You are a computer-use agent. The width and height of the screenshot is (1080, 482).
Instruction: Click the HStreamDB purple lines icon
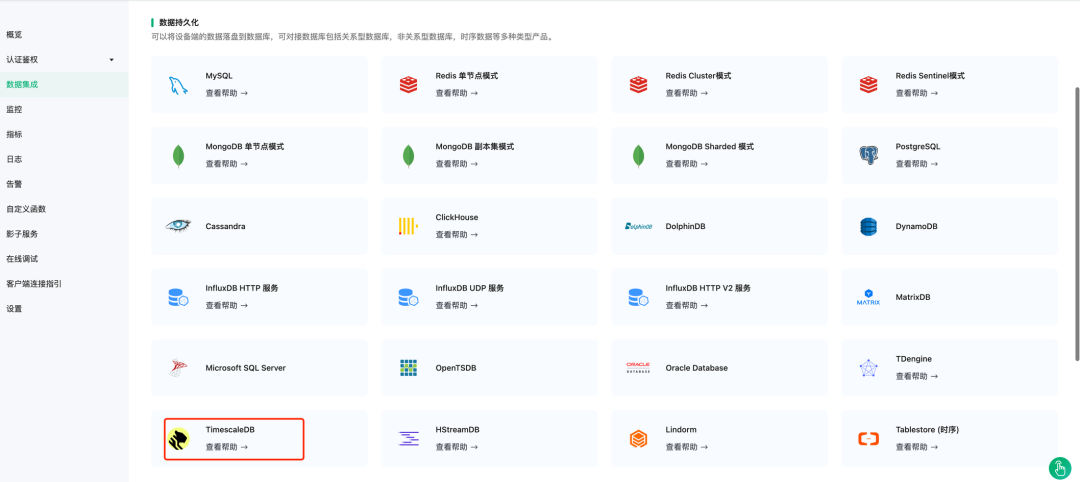[x=408, y=439]
